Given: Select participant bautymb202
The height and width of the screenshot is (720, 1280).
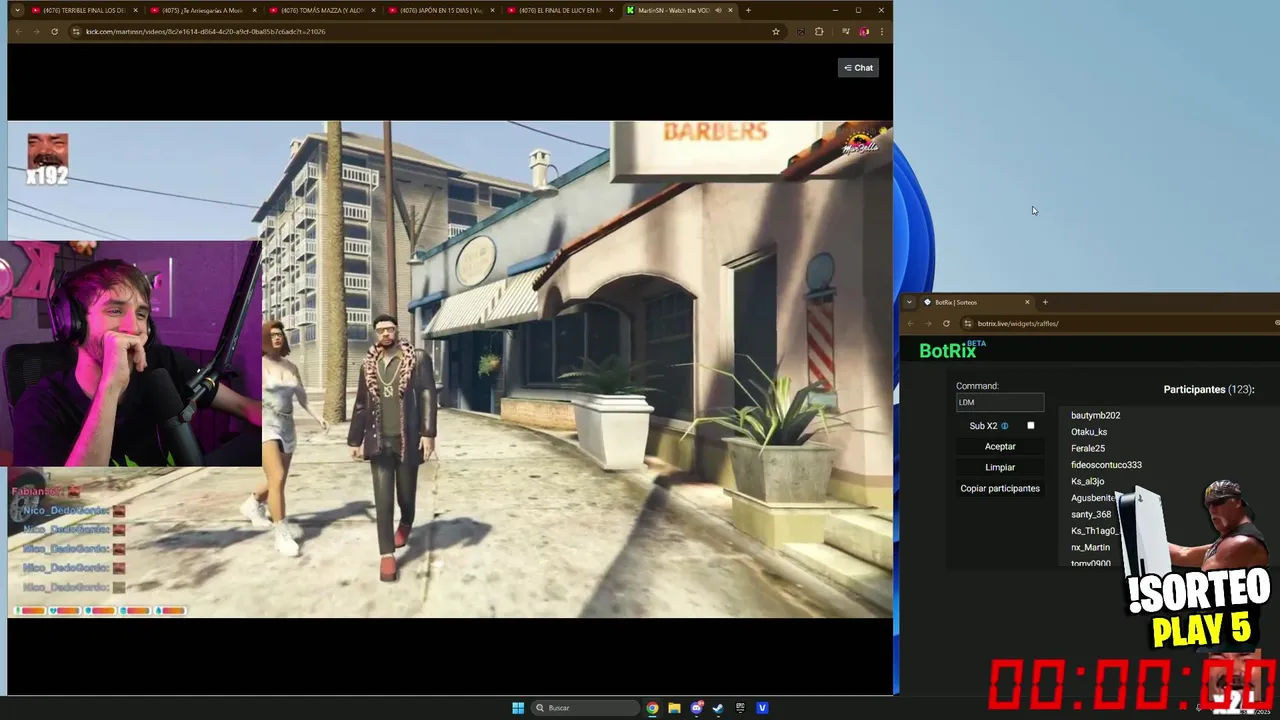Looking at the screenshot, I should coord(1095,415).
